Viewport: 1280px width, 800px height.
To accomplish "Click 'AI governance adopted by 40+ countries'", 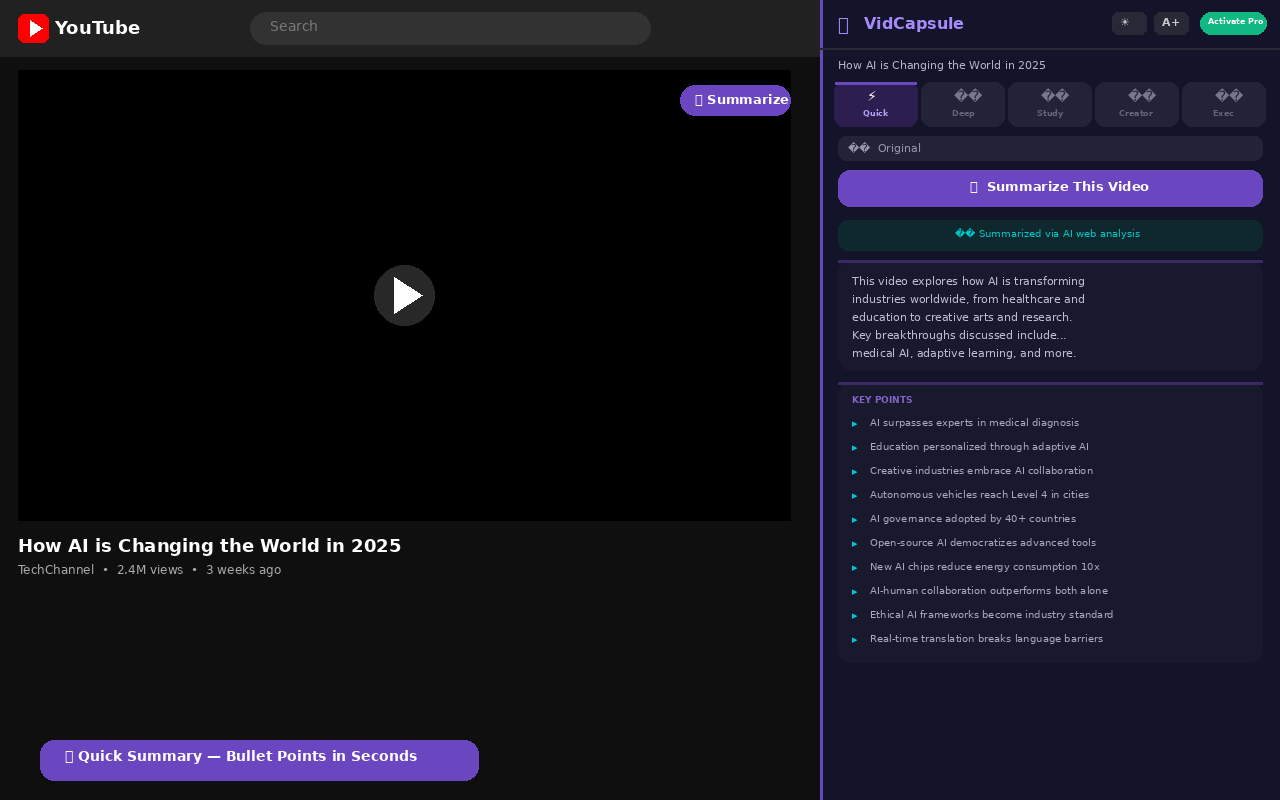I will point(973,519).
